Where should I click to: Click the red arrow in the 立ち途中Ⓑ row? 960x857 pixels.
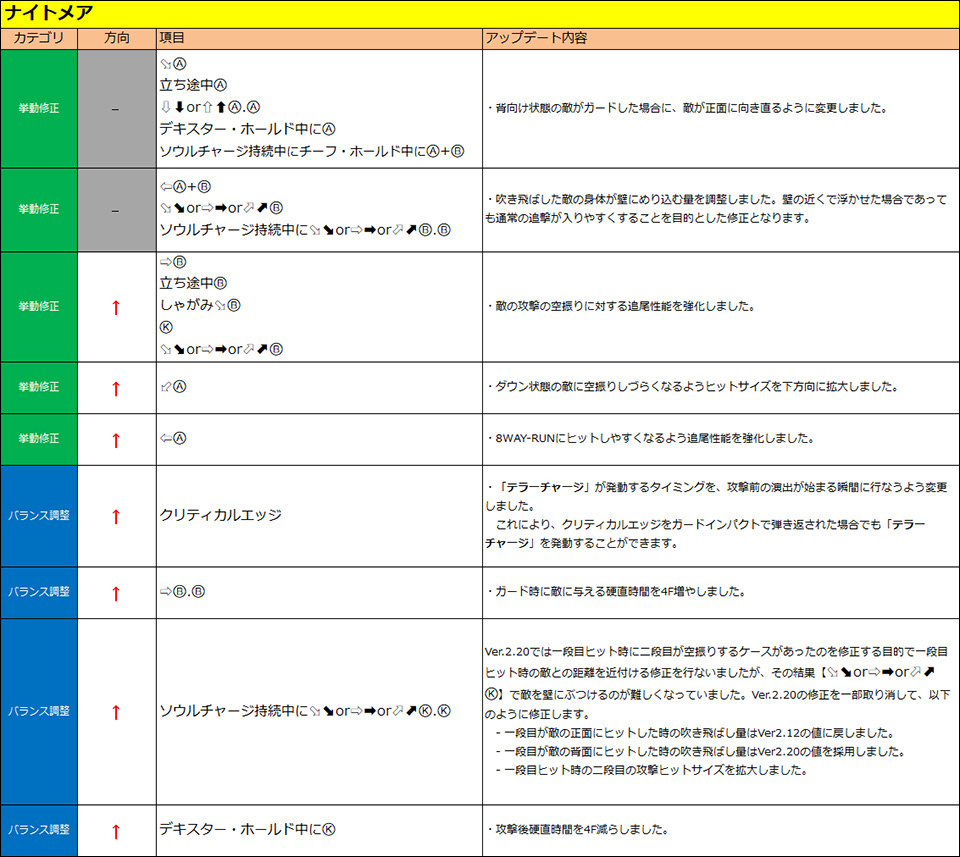point(116,307)
